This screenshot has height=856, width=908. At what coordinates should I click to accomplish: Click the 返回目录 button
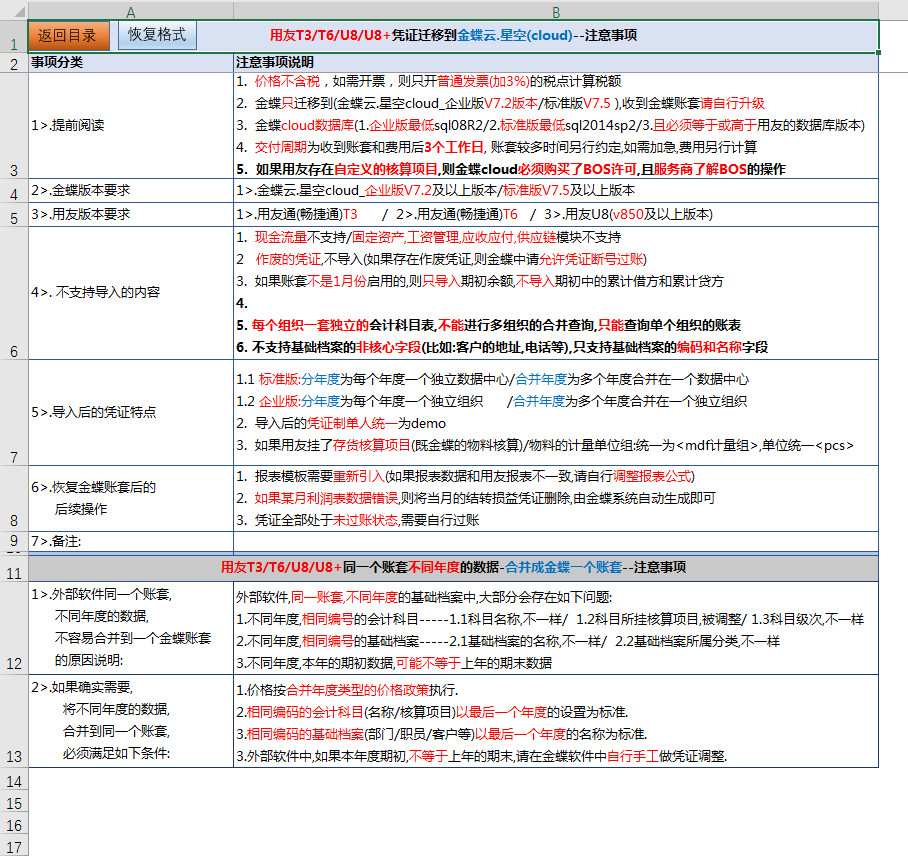(x=68, y=35)
